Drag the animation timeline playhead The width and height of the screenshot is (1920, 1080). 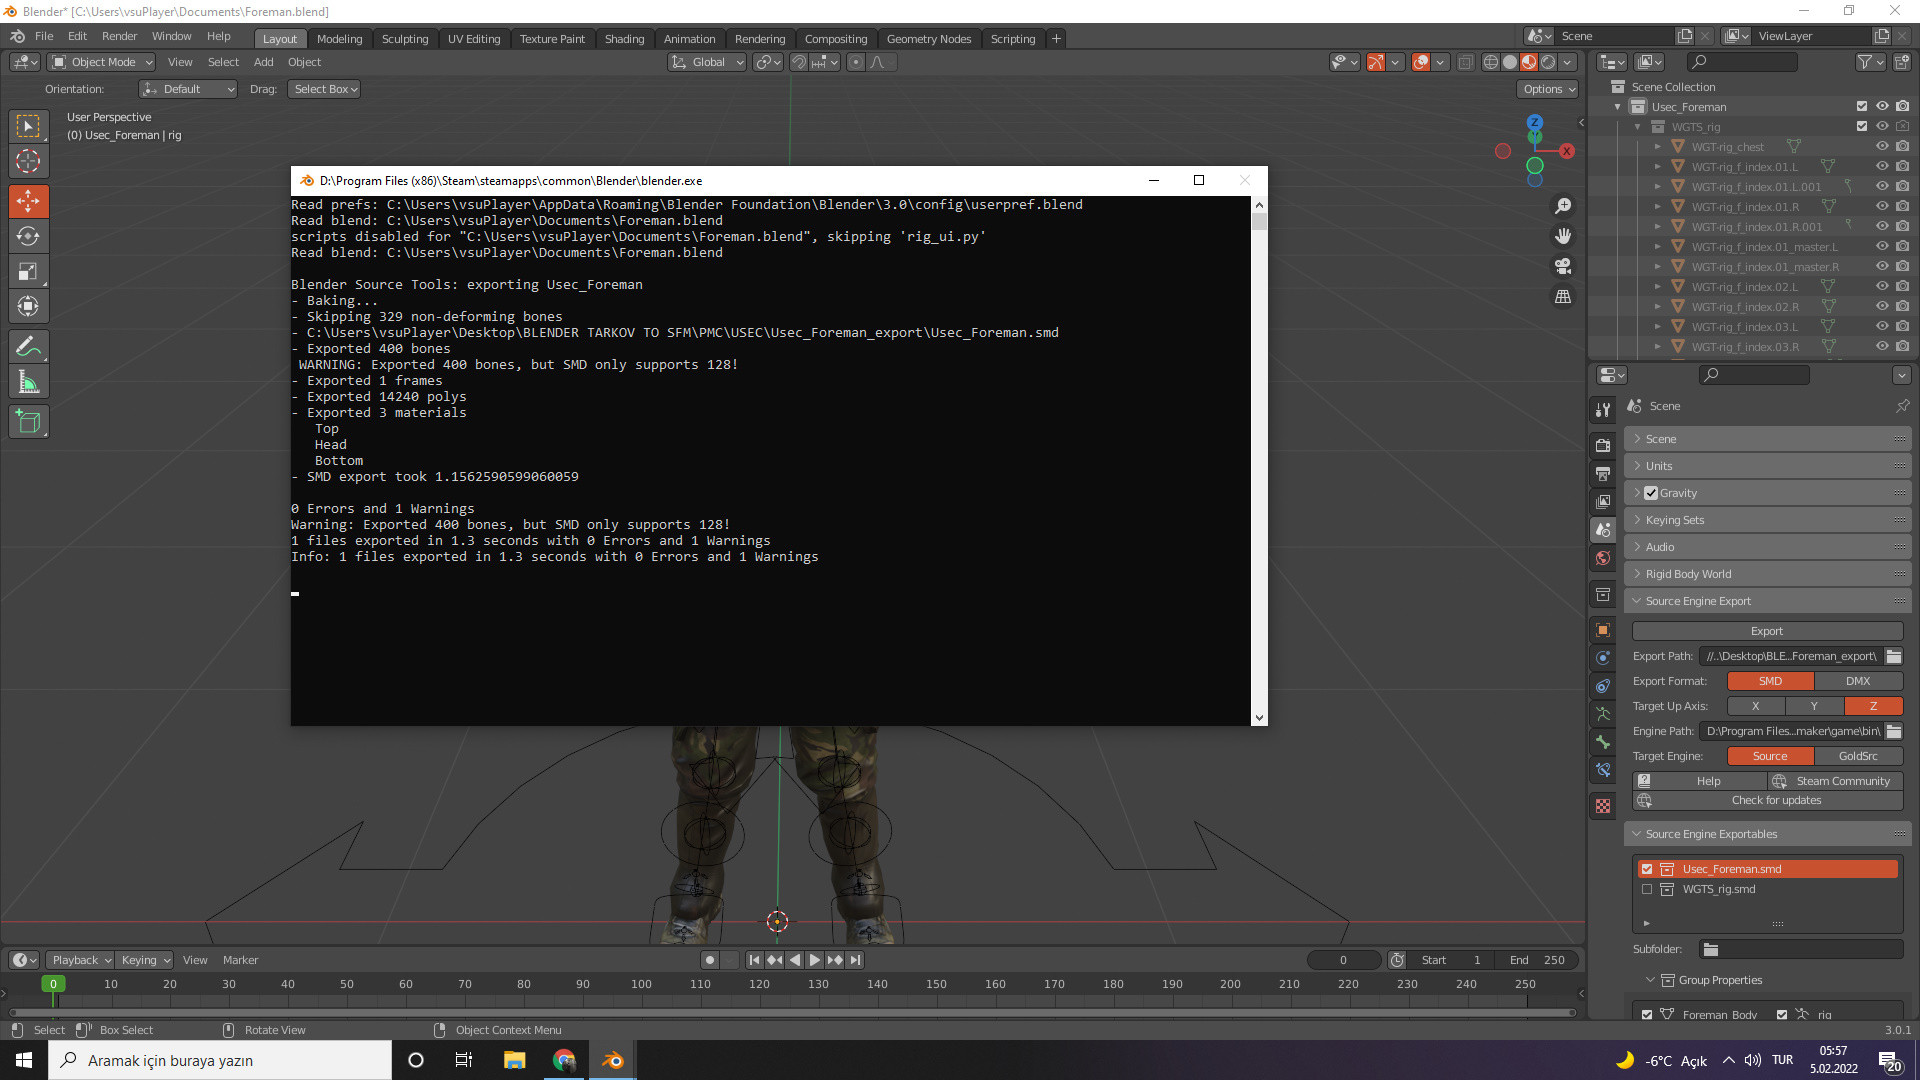53,984
